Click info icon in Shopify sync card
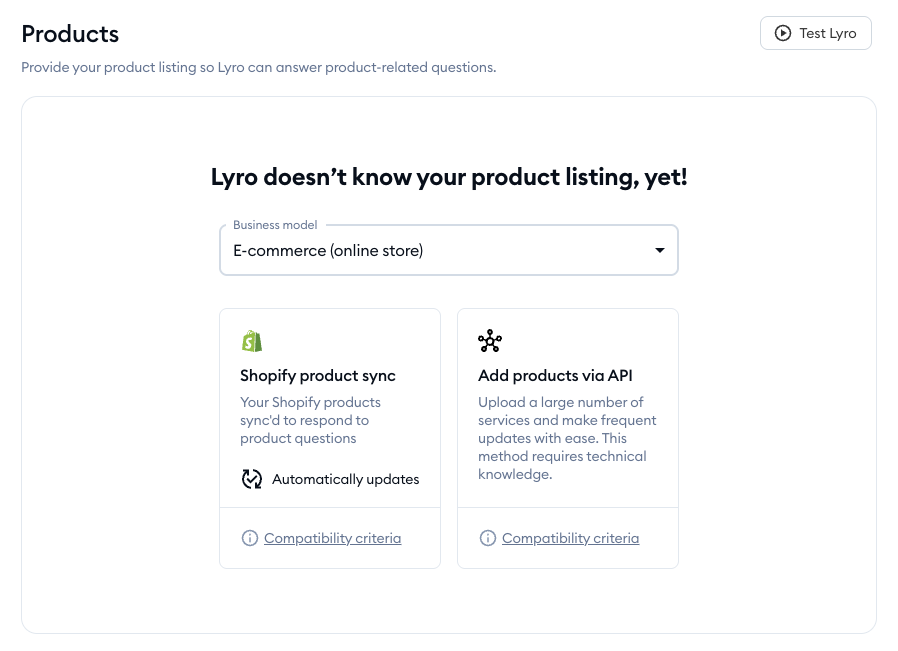This screenshot has height=651, width=898. click(x=250, y=538)
